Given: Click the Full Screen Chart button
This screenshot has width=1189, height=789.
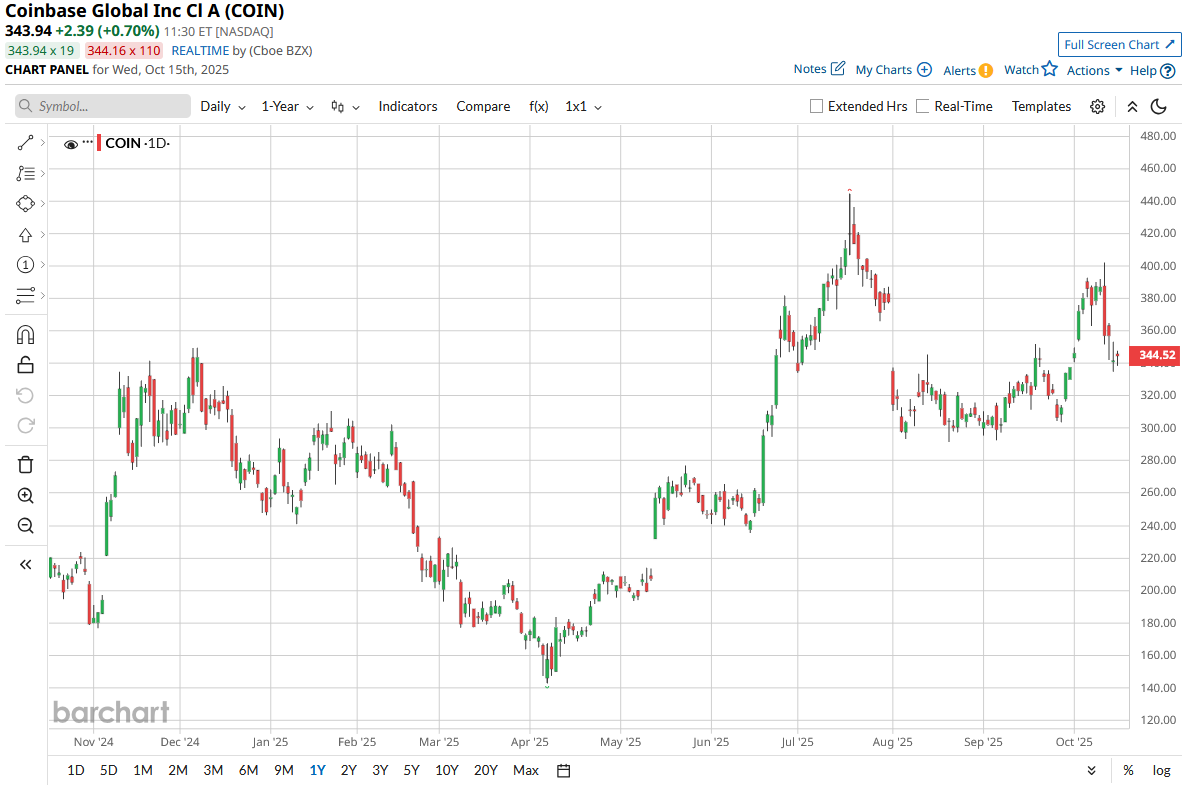Looking at the screenshot, I should [x=1119, y=44].
